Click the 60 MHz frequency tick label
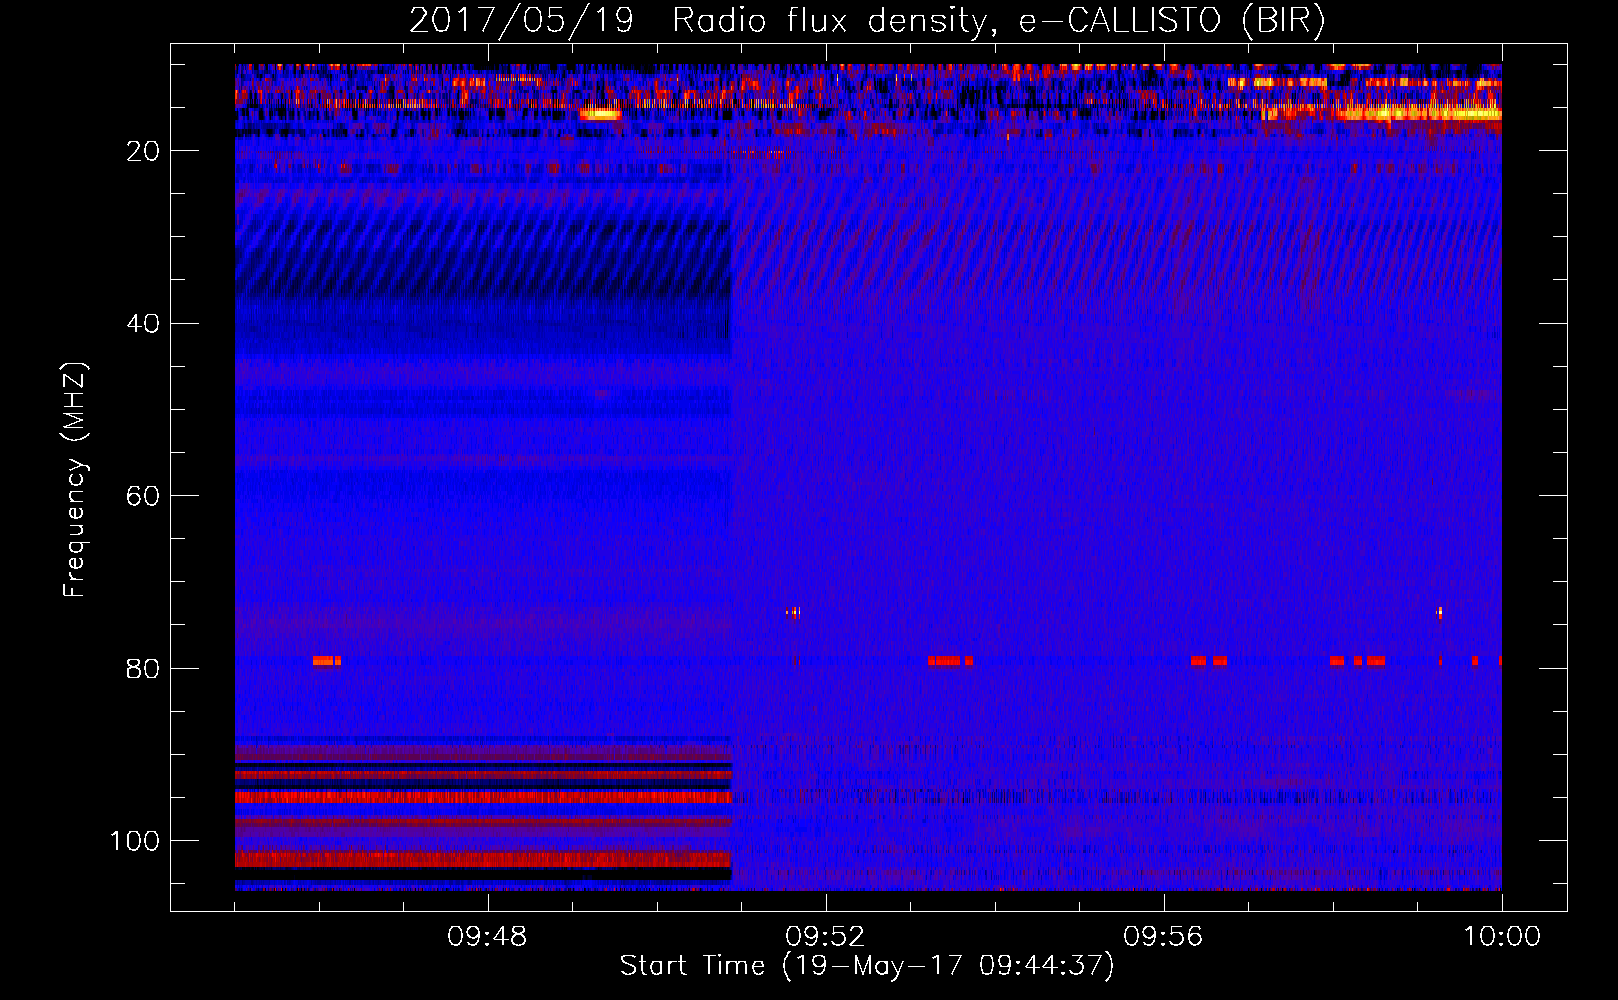This screenshot has width=1618, height=1000. 144,497
